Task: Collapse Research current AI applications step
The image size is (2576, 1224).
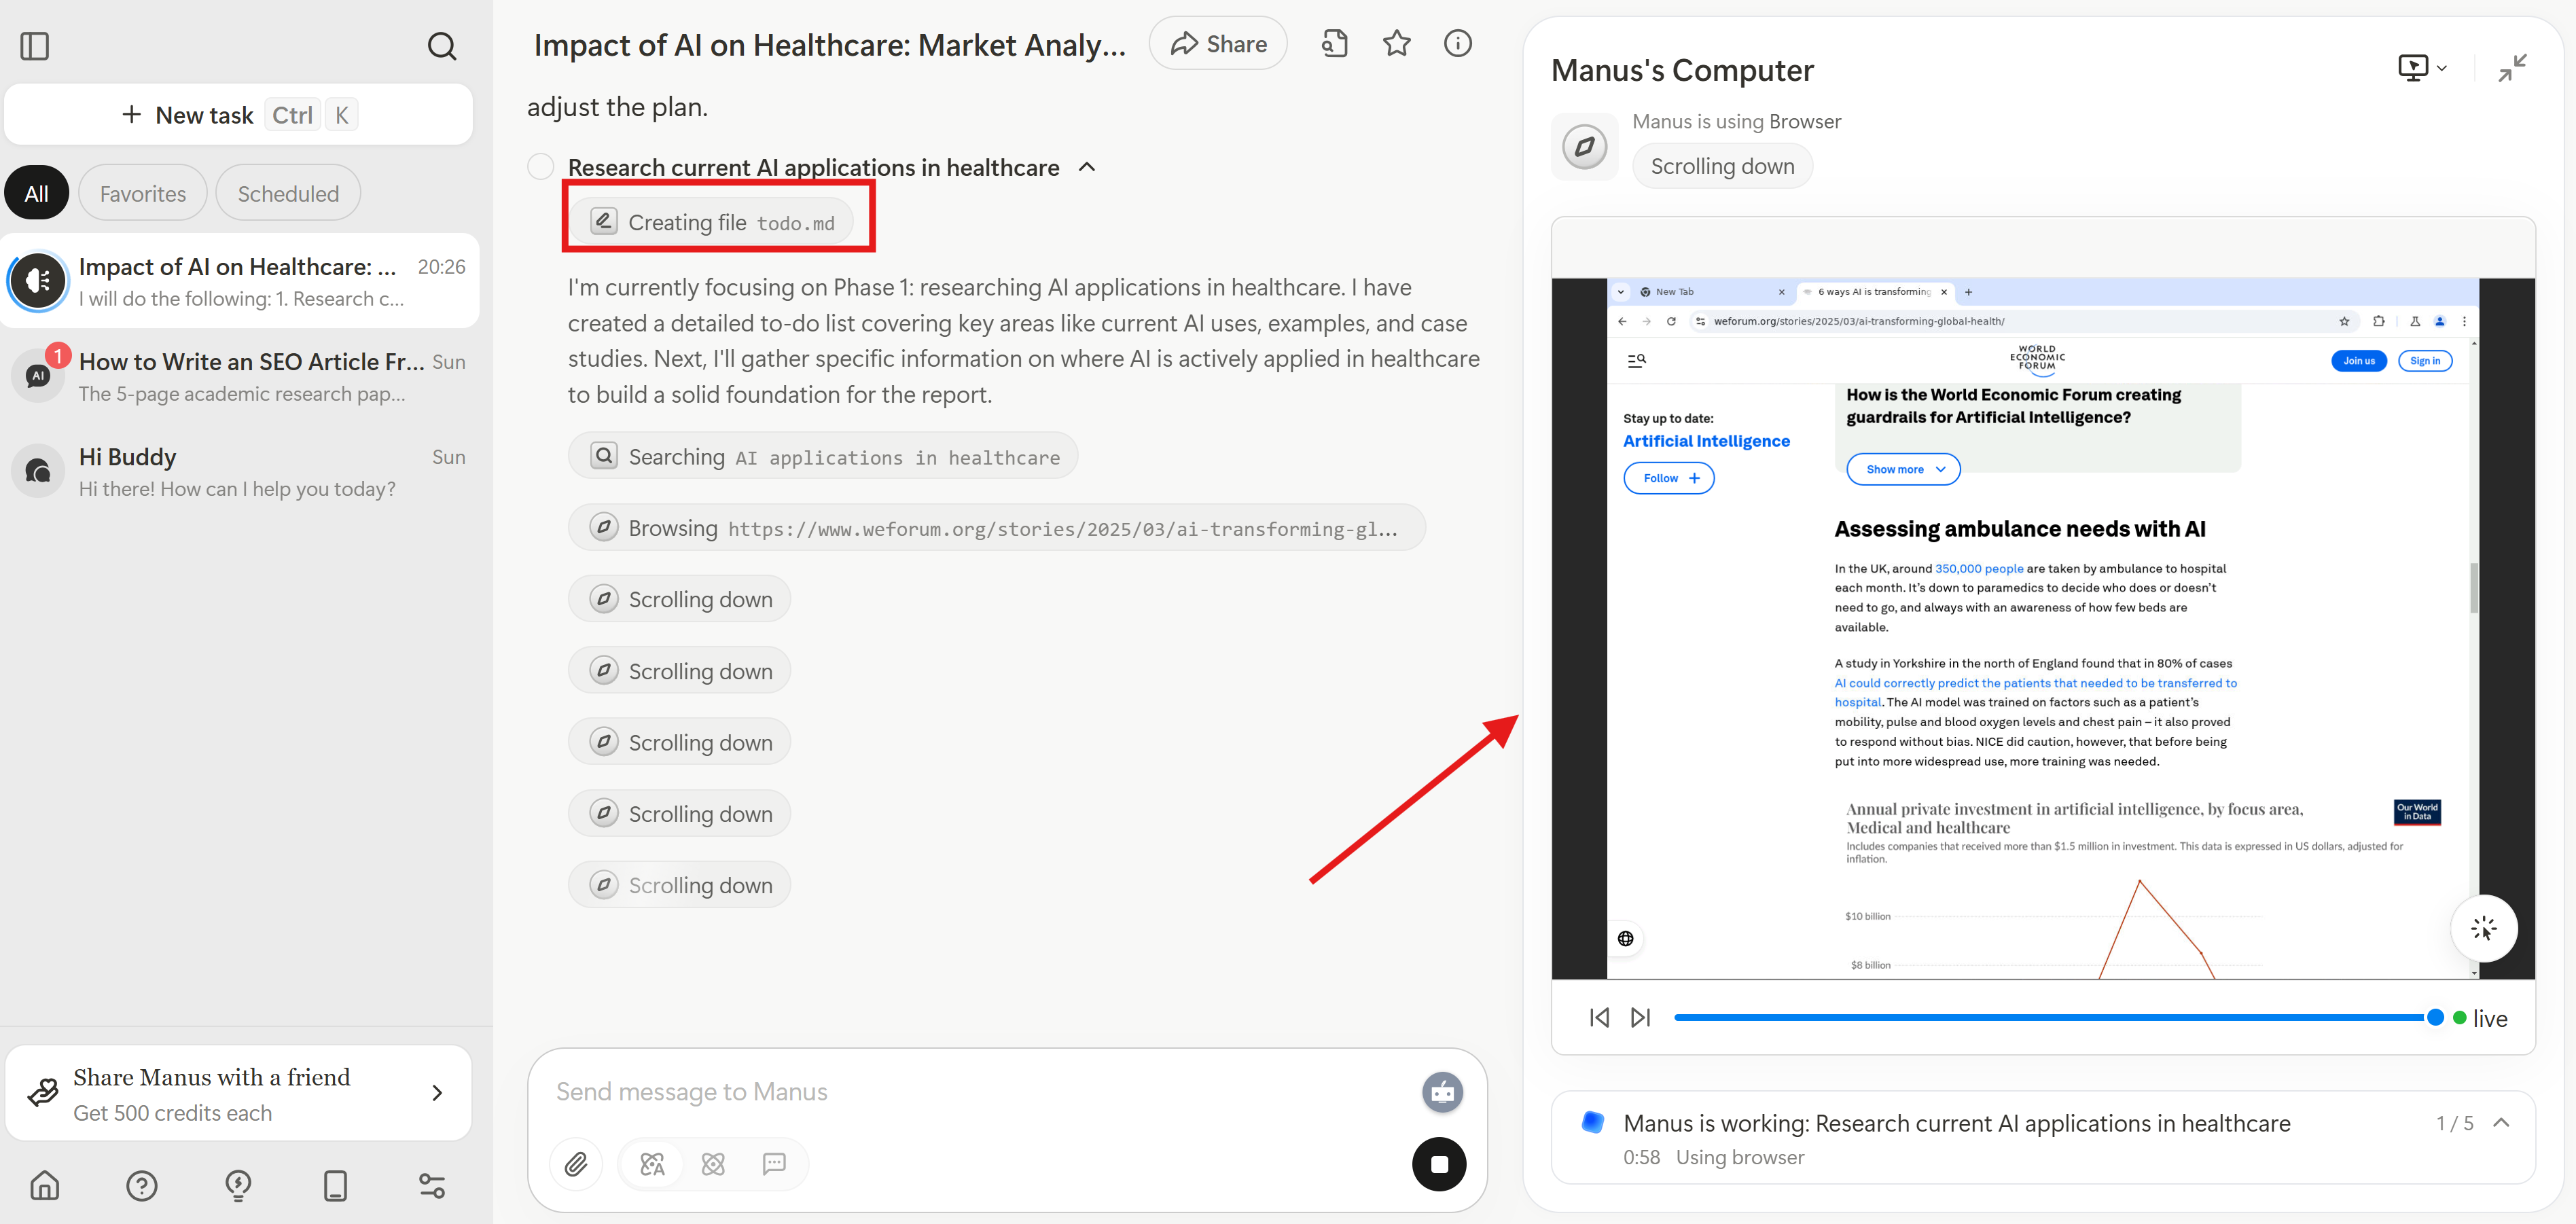Action: [1087, 167]
